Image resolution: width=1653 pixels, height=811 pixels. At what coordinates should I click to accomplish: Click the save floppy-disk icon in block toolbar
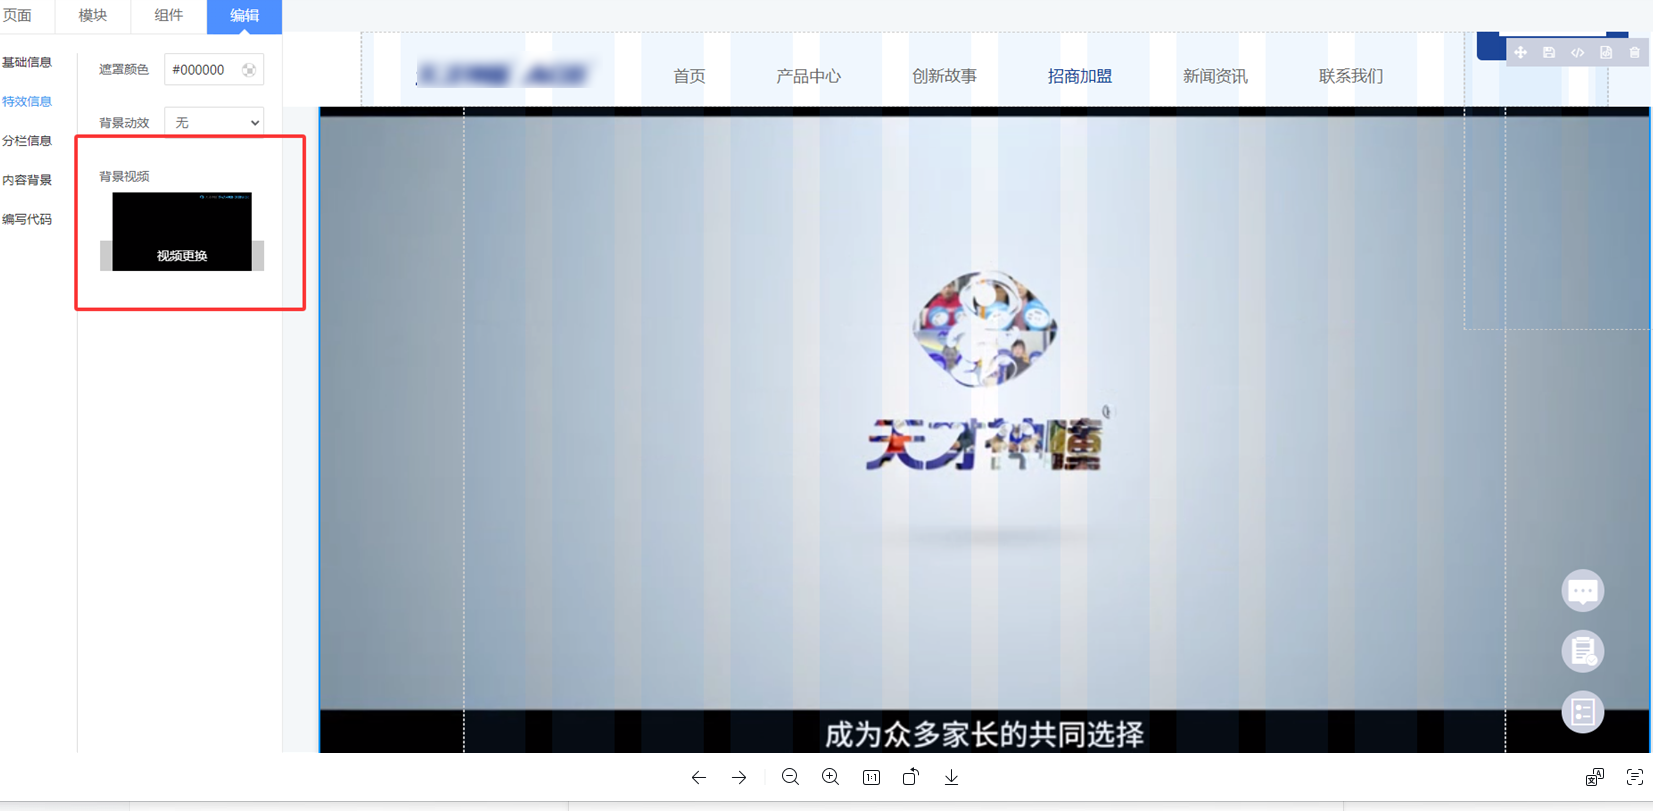pos(1549,53)
